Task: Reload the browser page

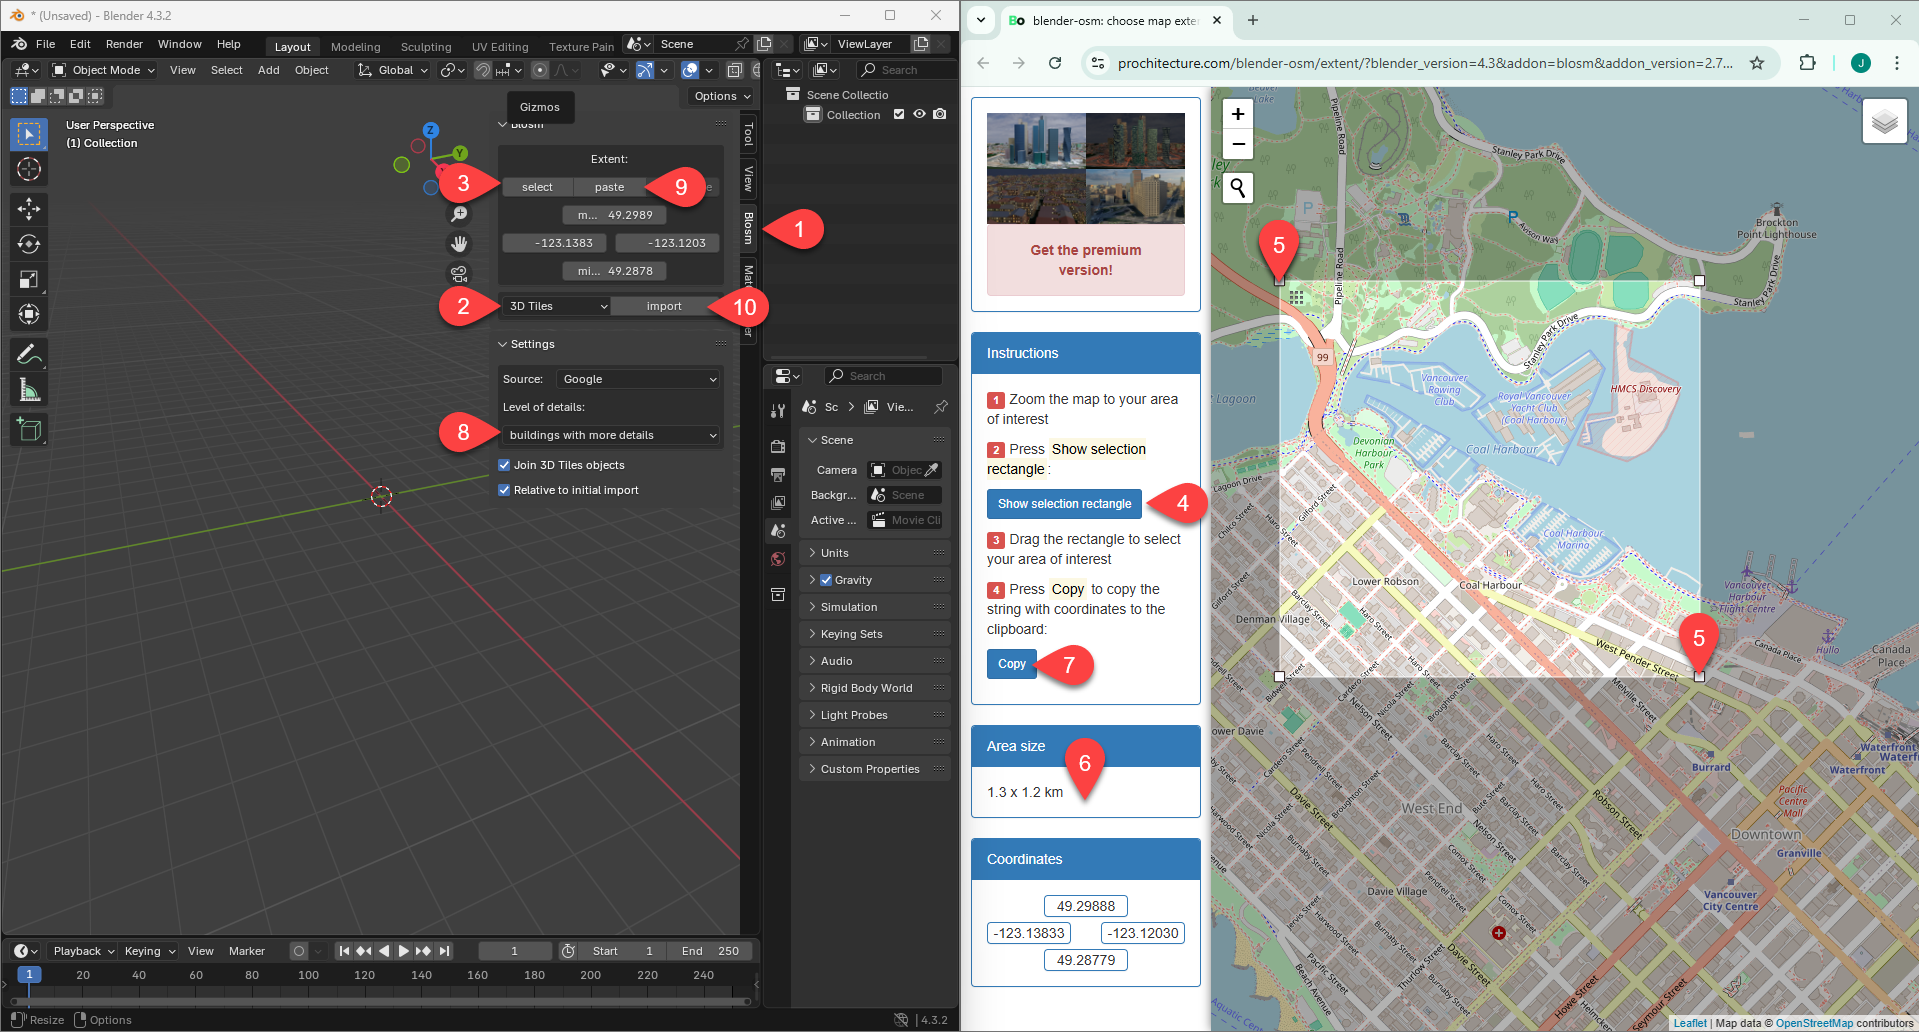Action: 1055,63
